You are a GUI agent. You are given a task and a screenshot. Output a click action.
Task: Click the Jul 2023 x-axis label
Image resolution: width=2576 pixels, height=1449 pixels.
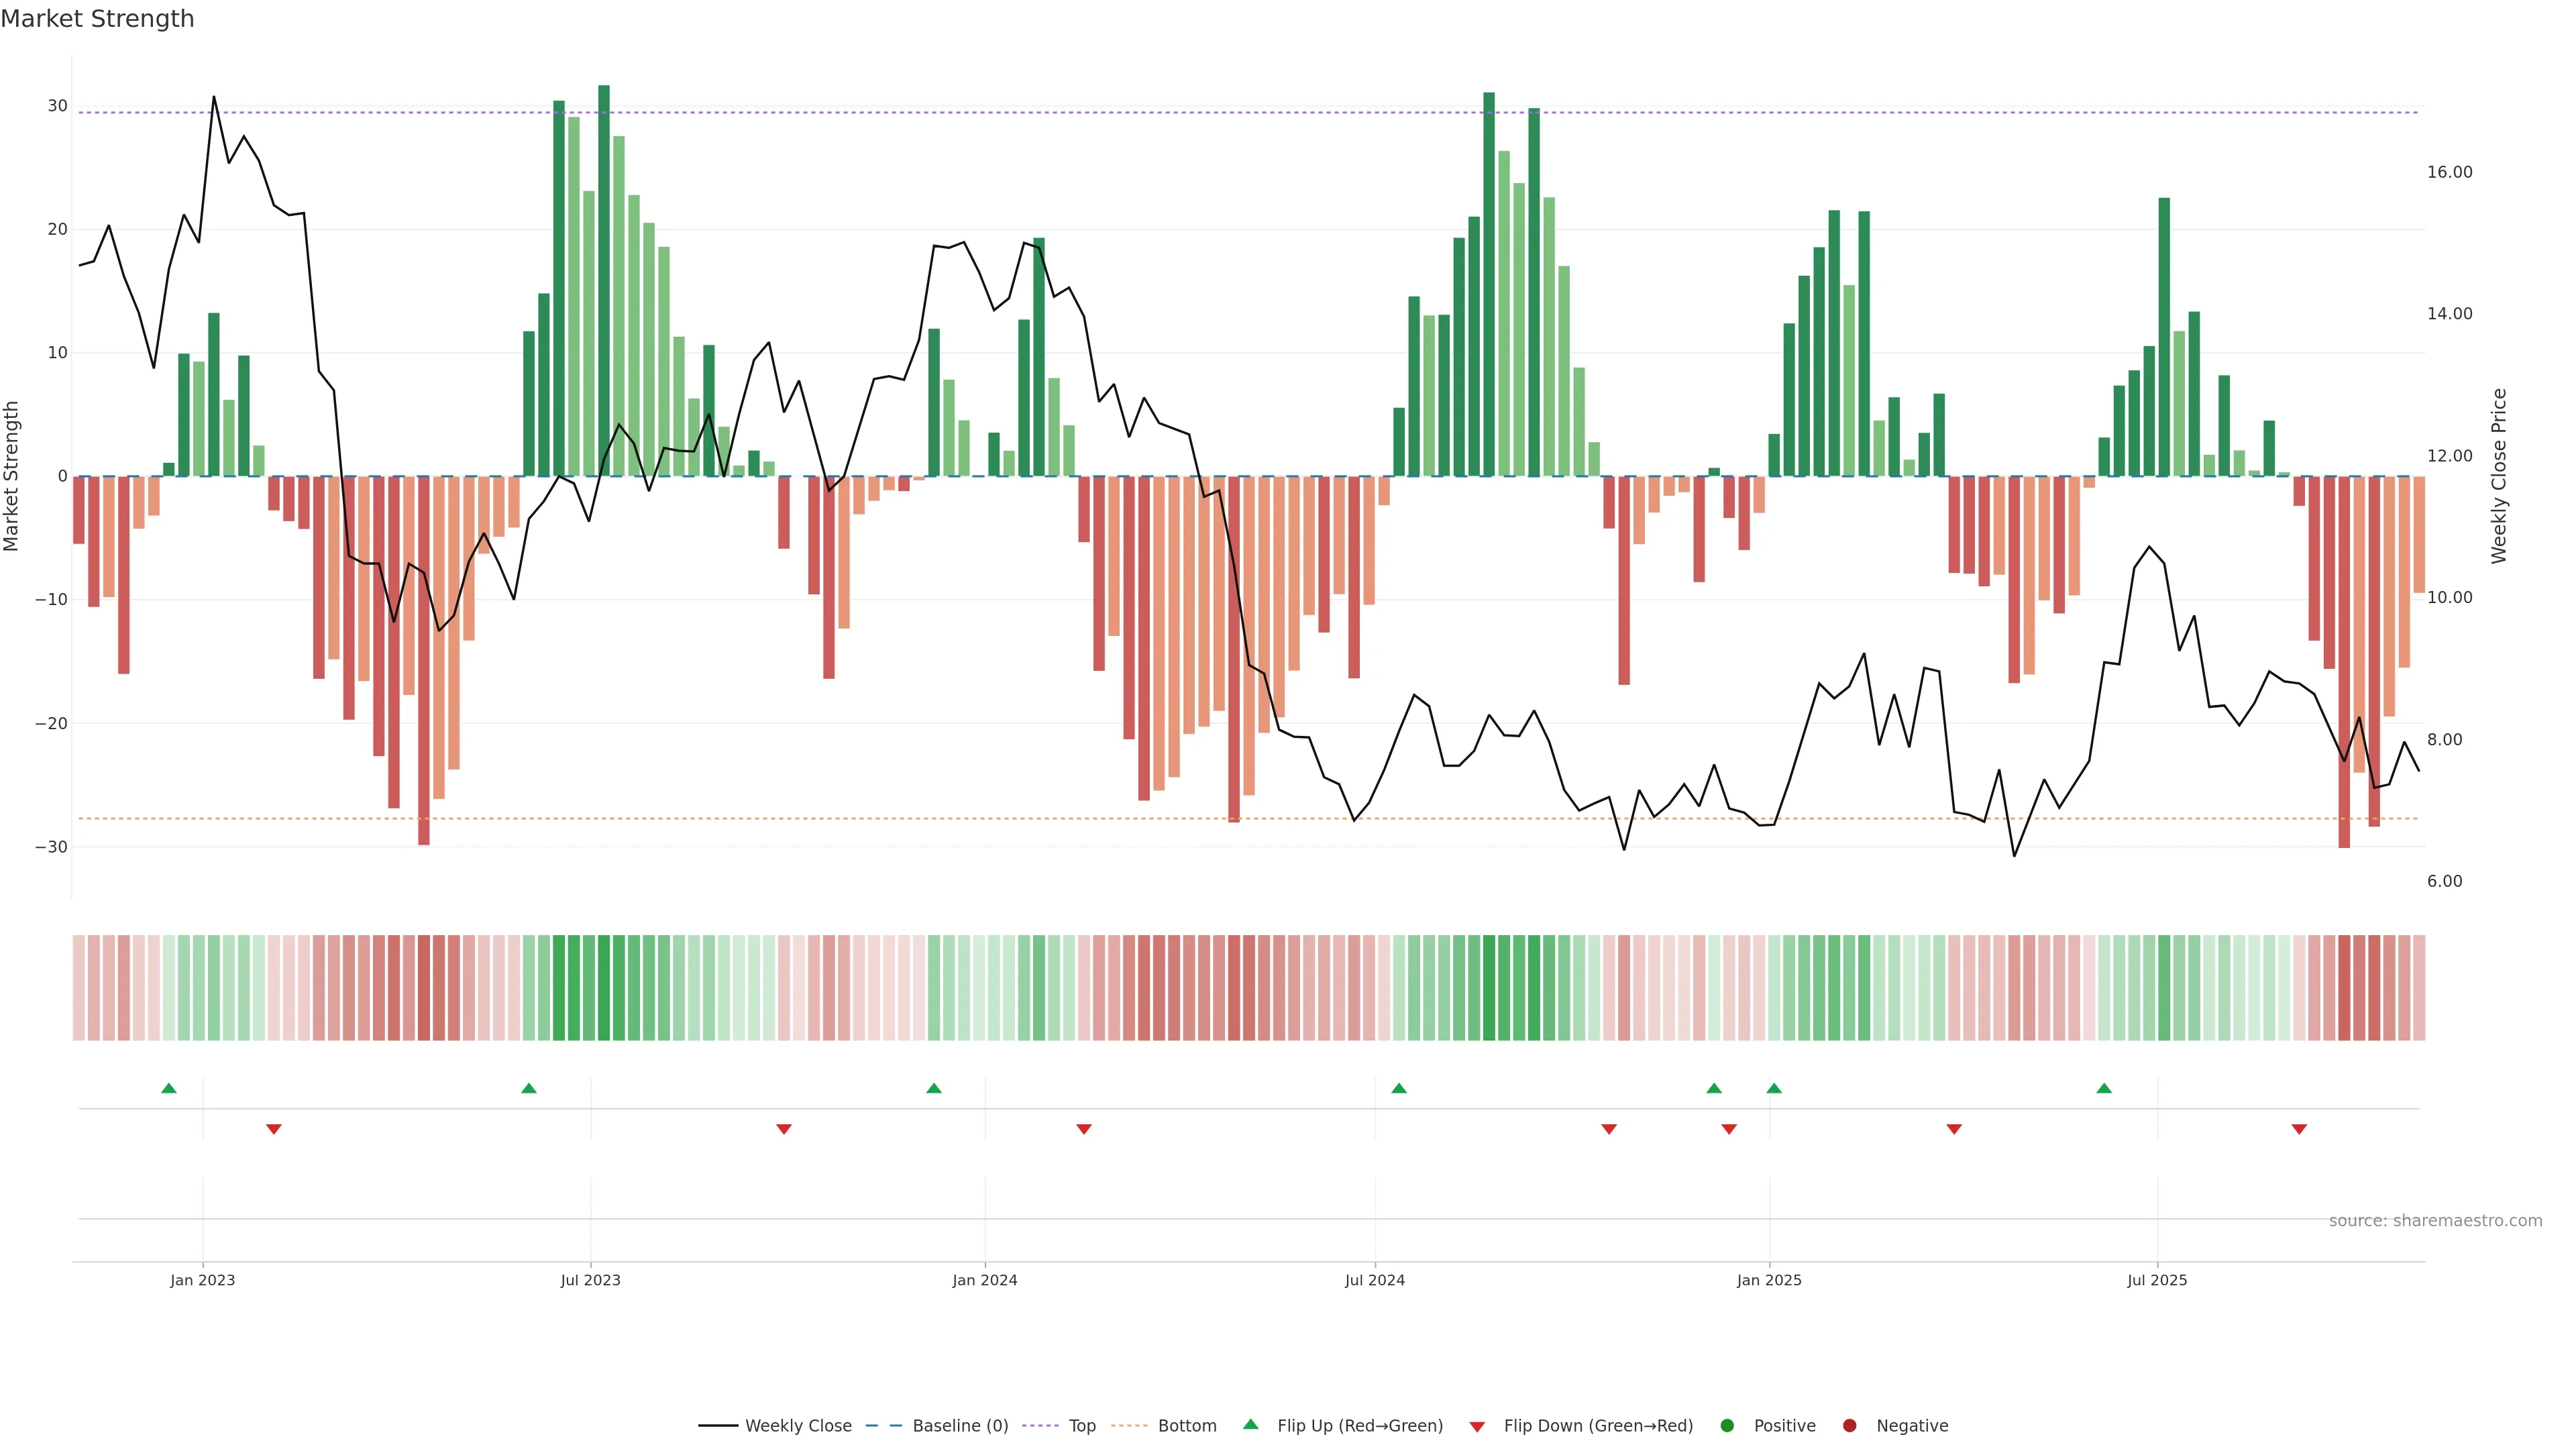click(590, 1280)
